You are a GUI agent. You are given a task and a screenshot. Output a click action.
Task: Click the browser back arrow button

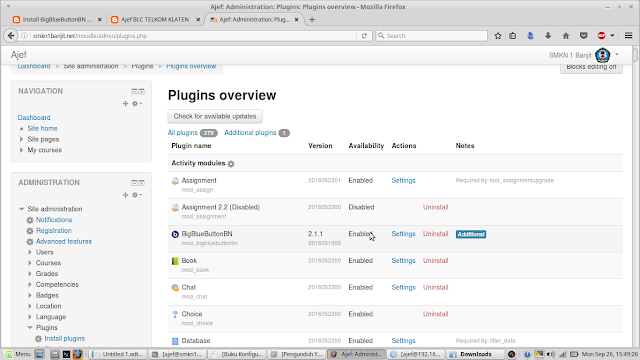[x=11, y=36]
